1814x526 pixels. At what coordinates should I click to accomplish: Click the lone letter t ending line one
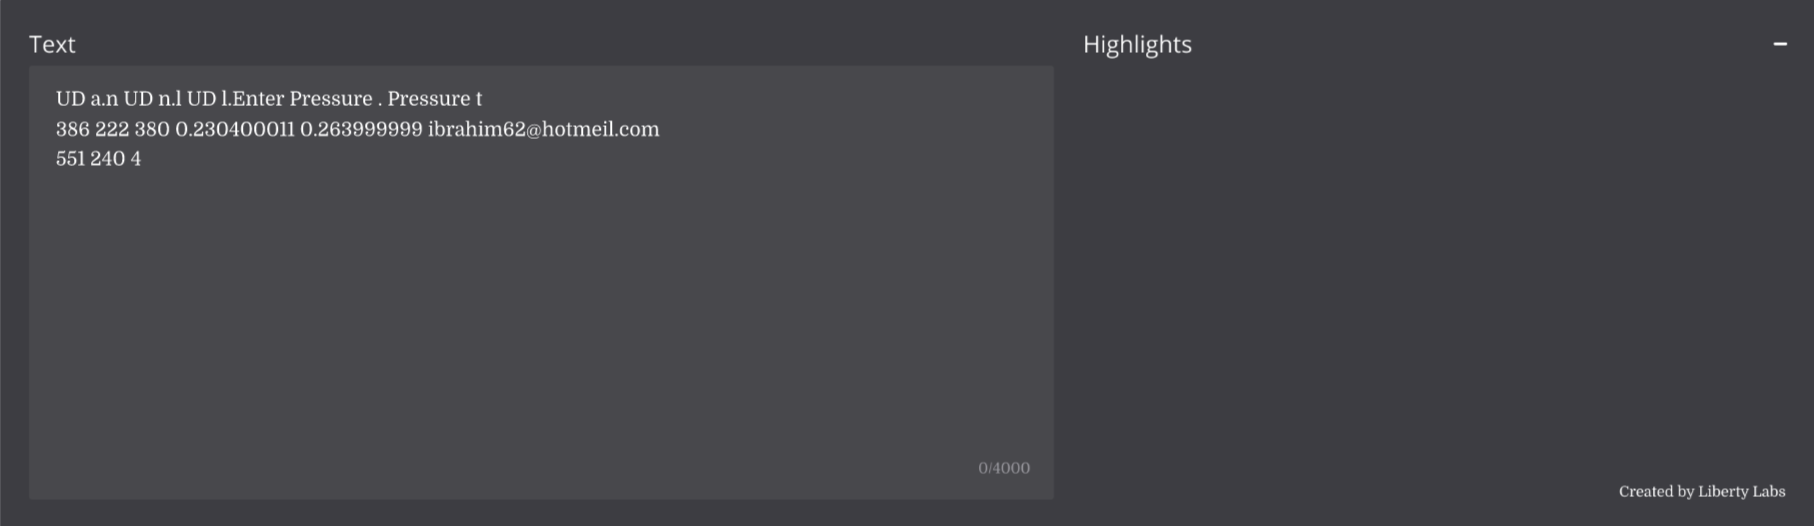[479, 99]
